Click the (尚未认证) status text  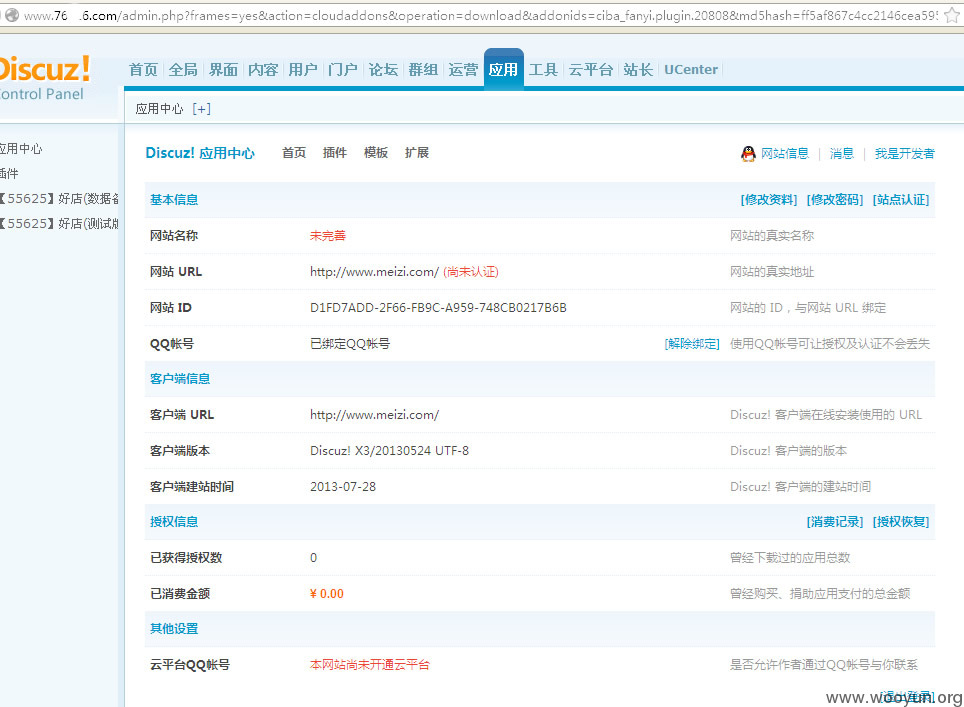(471, 272)
